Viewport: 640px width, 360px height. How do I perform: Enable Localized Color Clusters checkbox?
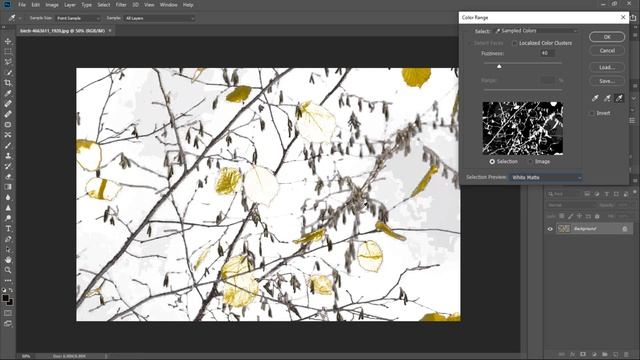515,43
